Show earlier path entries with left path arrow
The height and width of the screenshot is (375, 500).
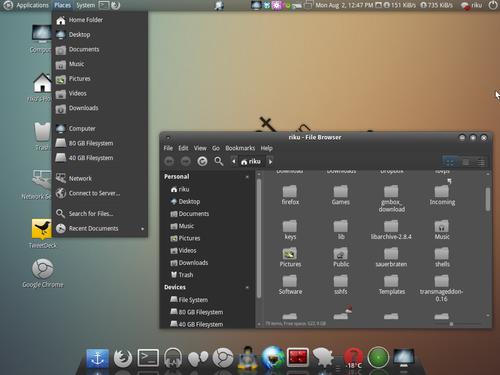(x=234, y=162)
